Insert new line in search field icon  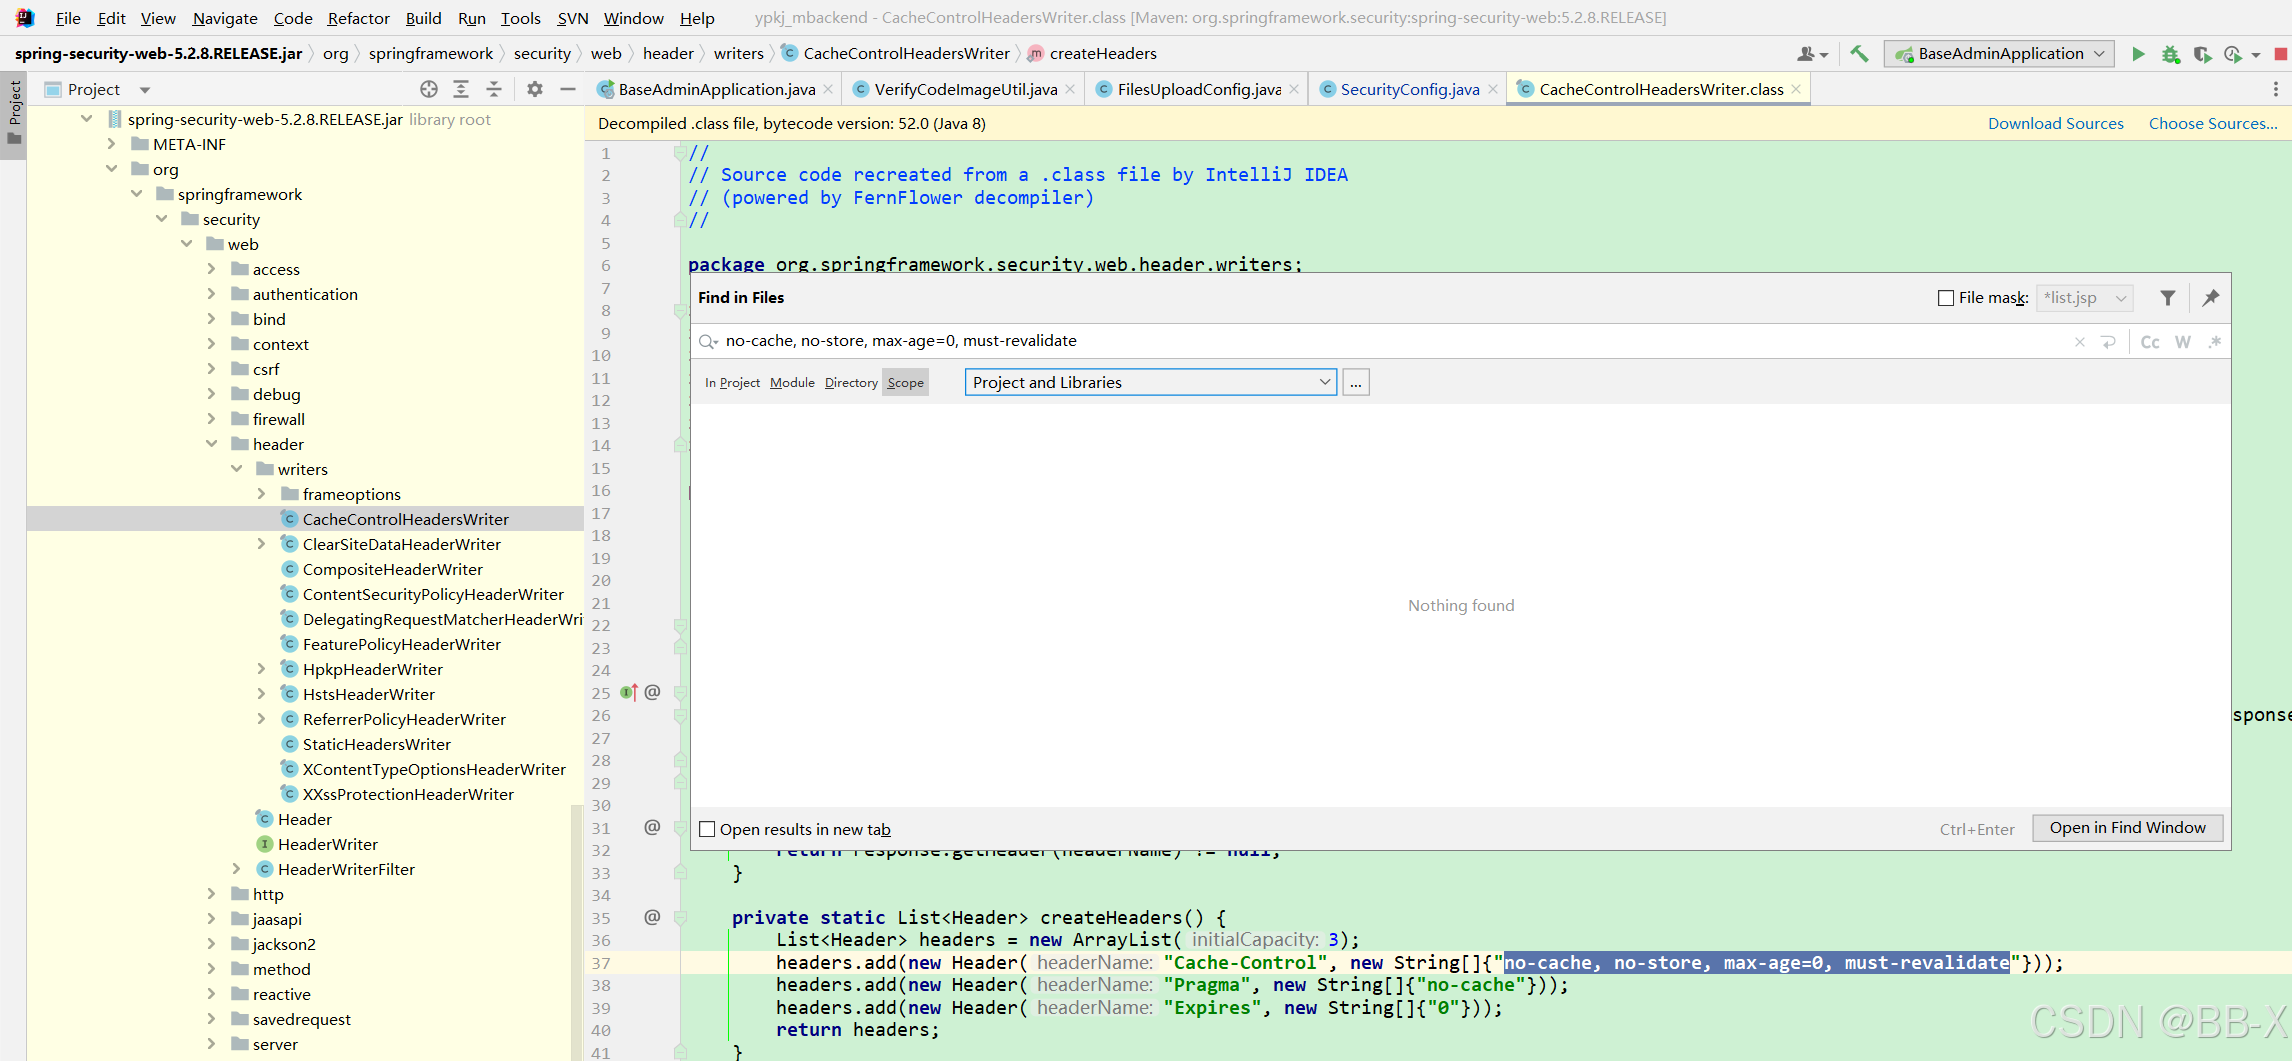coord(2109,342)
